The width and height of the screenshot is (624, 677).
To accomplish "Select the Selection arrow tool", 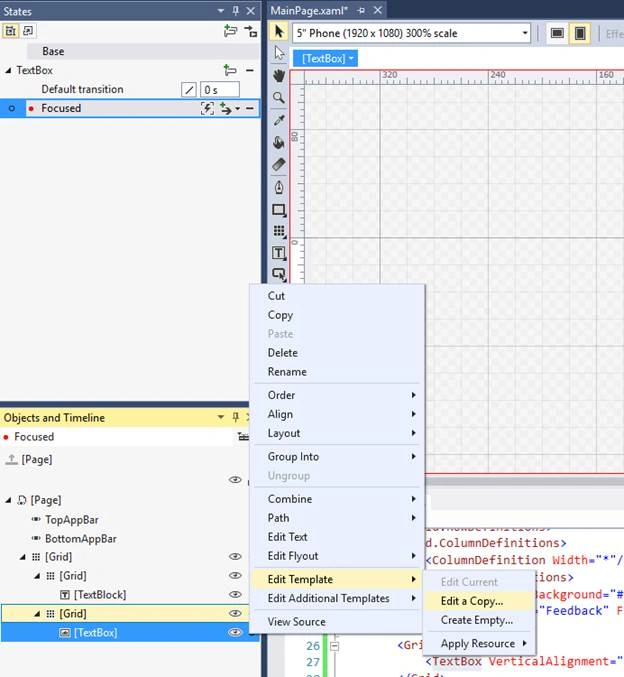I will (279, 32).
